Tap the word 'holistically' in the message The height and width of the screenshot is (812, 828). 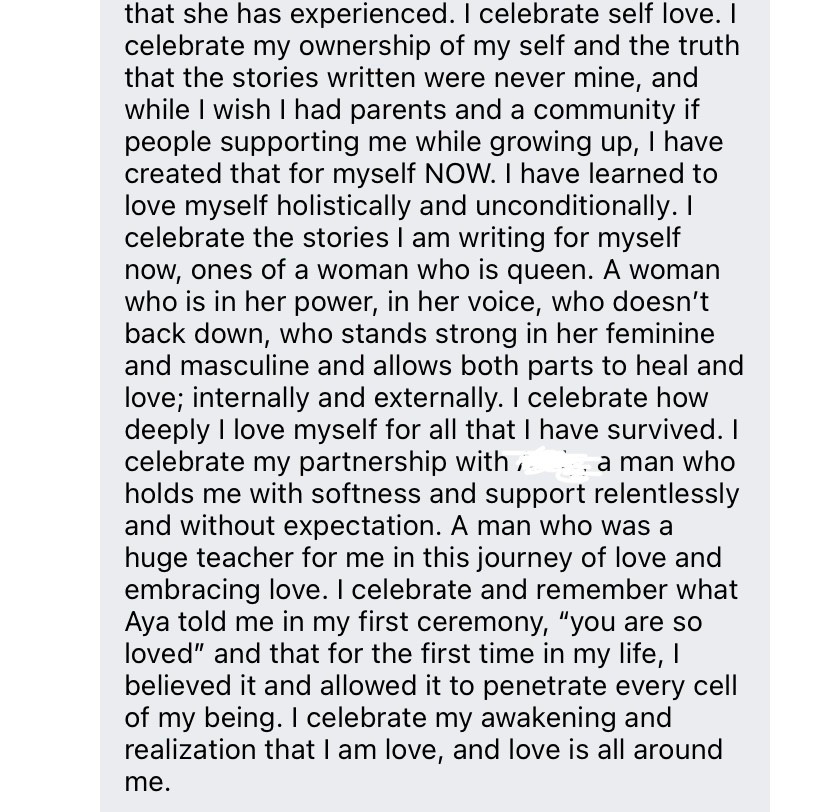coord(343,206)
